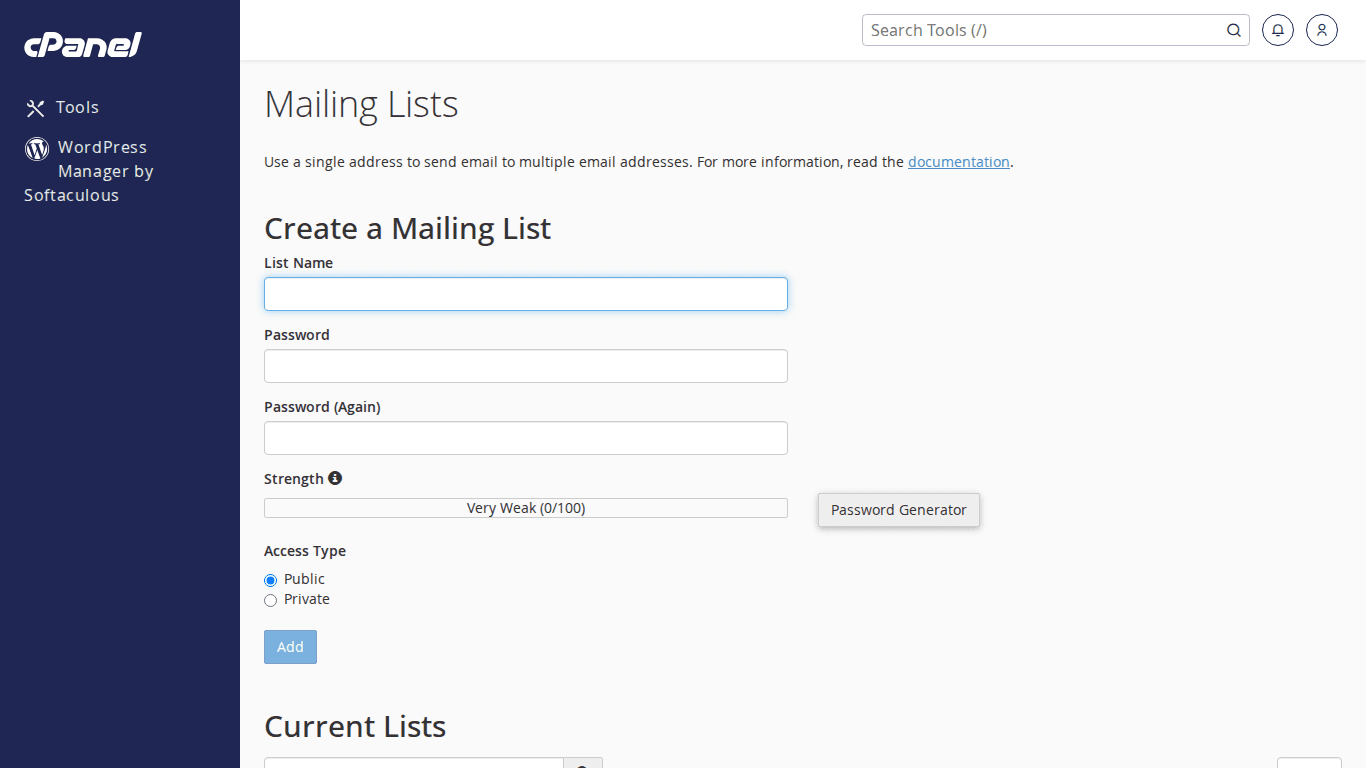Click the cPanel logo
Image resolution: width=1366 pixels, height=768 pixels.
(82, 44)
